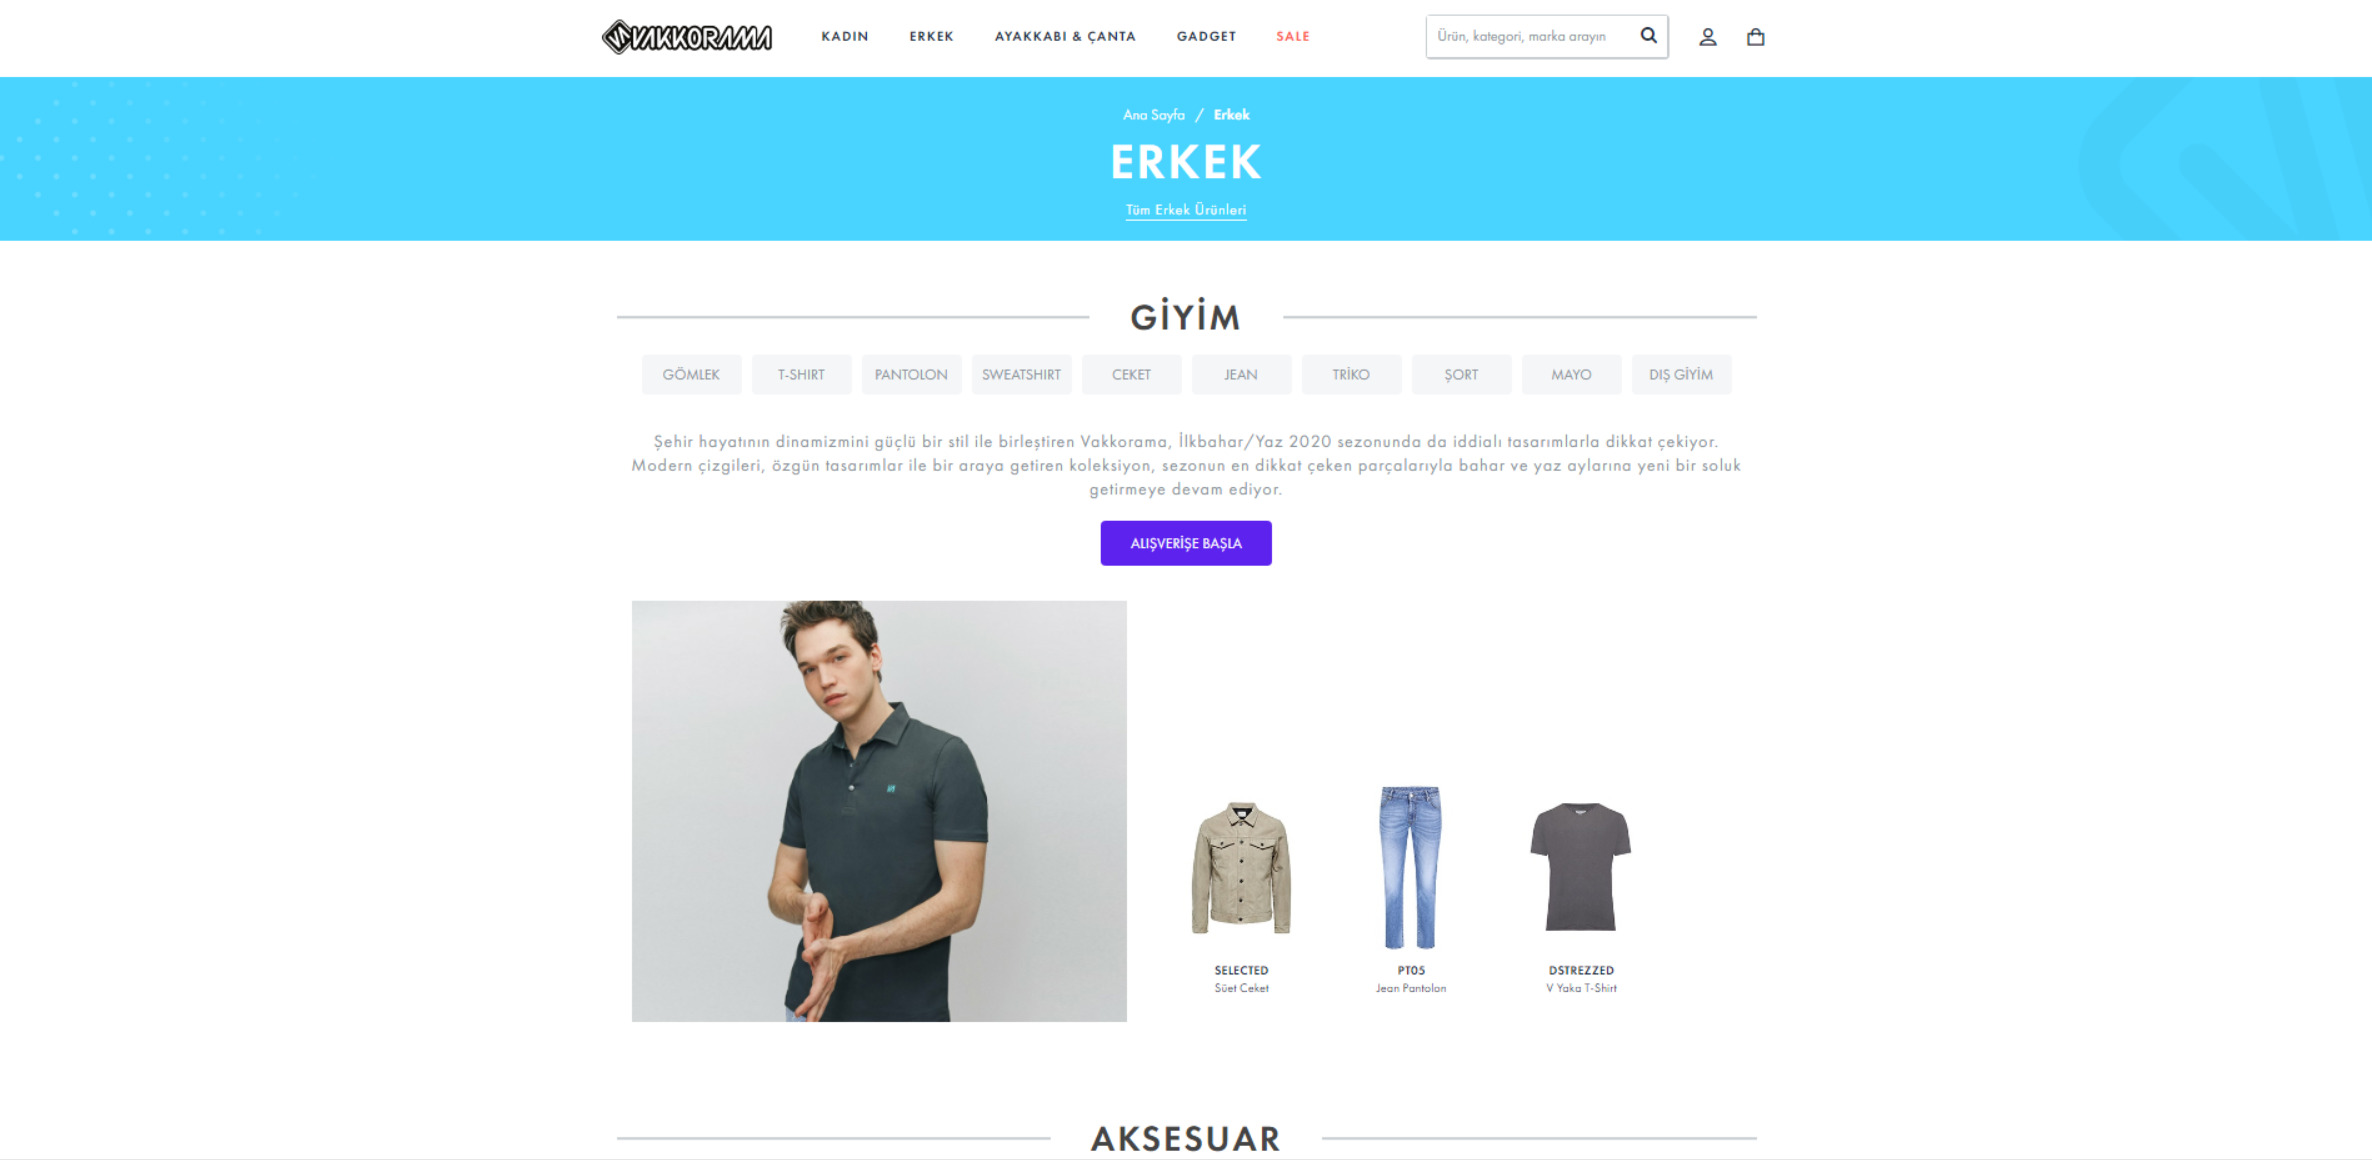Go to Ana Sayfa breadcrumb
Image resolution: width=2372 pixels, height=1160 pixels.
pyautogui.click(x=1153, y=115)
